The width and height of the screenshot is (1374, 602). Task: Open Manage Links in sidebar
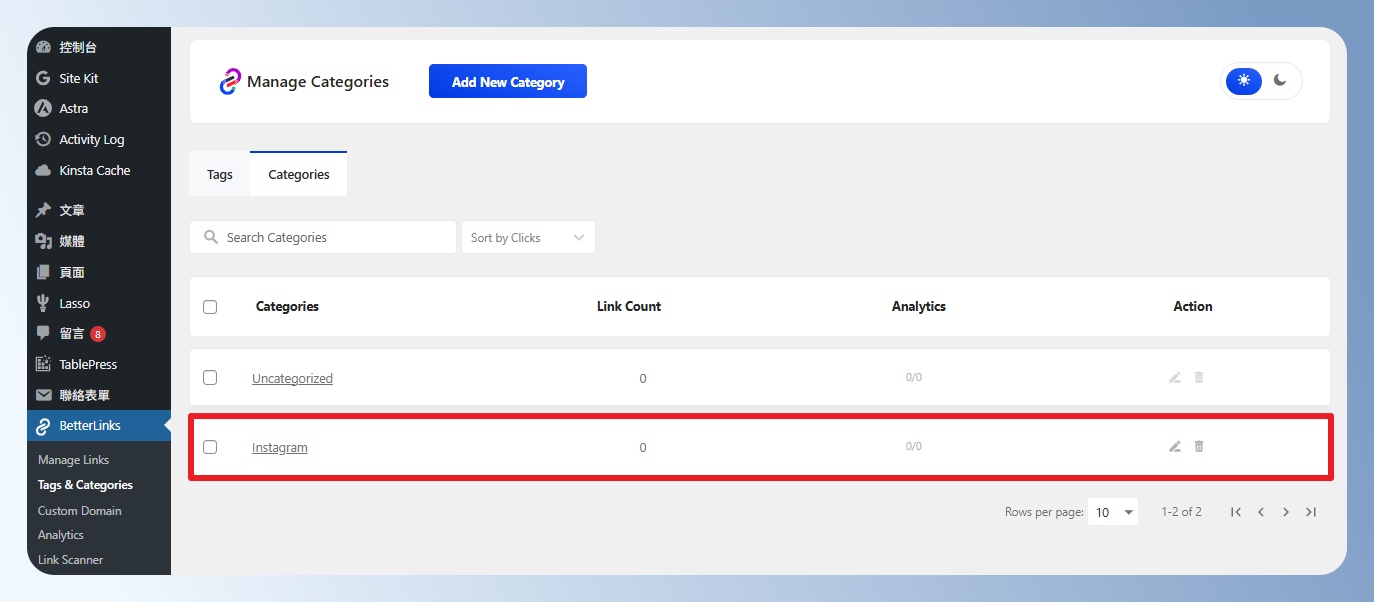point(73,460)
